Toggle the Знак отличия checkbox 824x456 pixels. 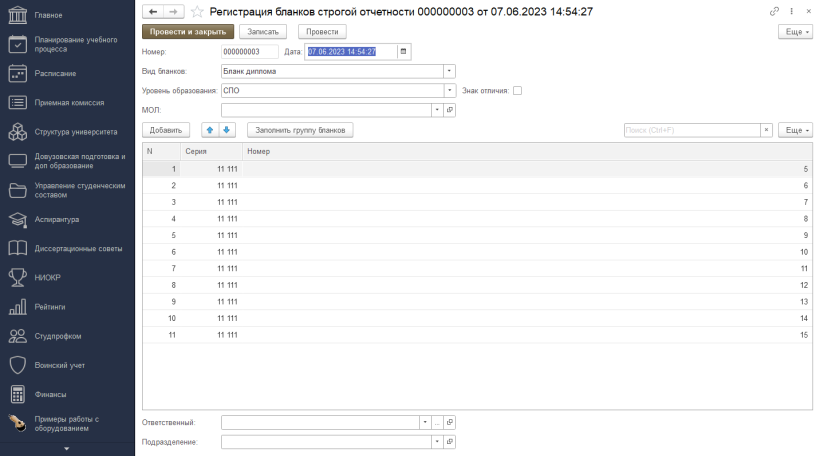click(518, 90)
